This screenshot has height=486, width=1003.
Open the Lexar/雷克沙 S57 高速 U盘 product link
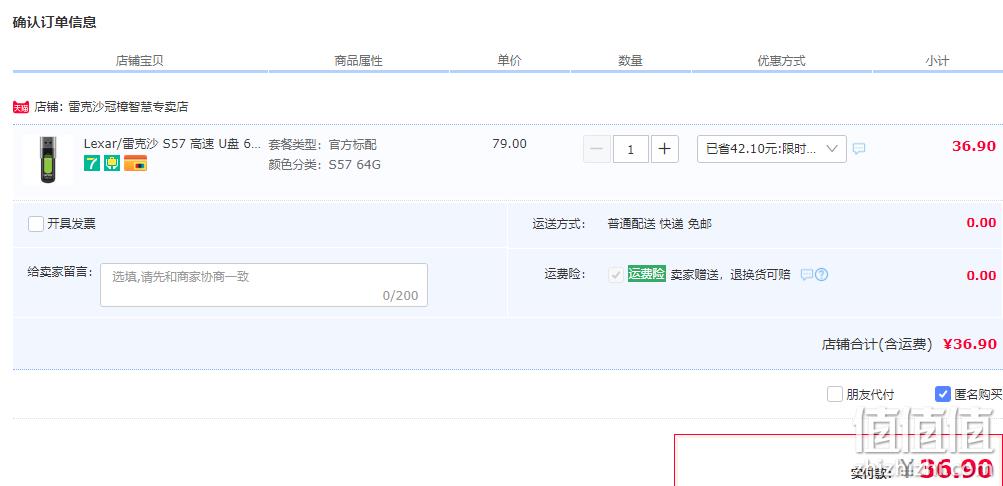[x=172, y=144]
